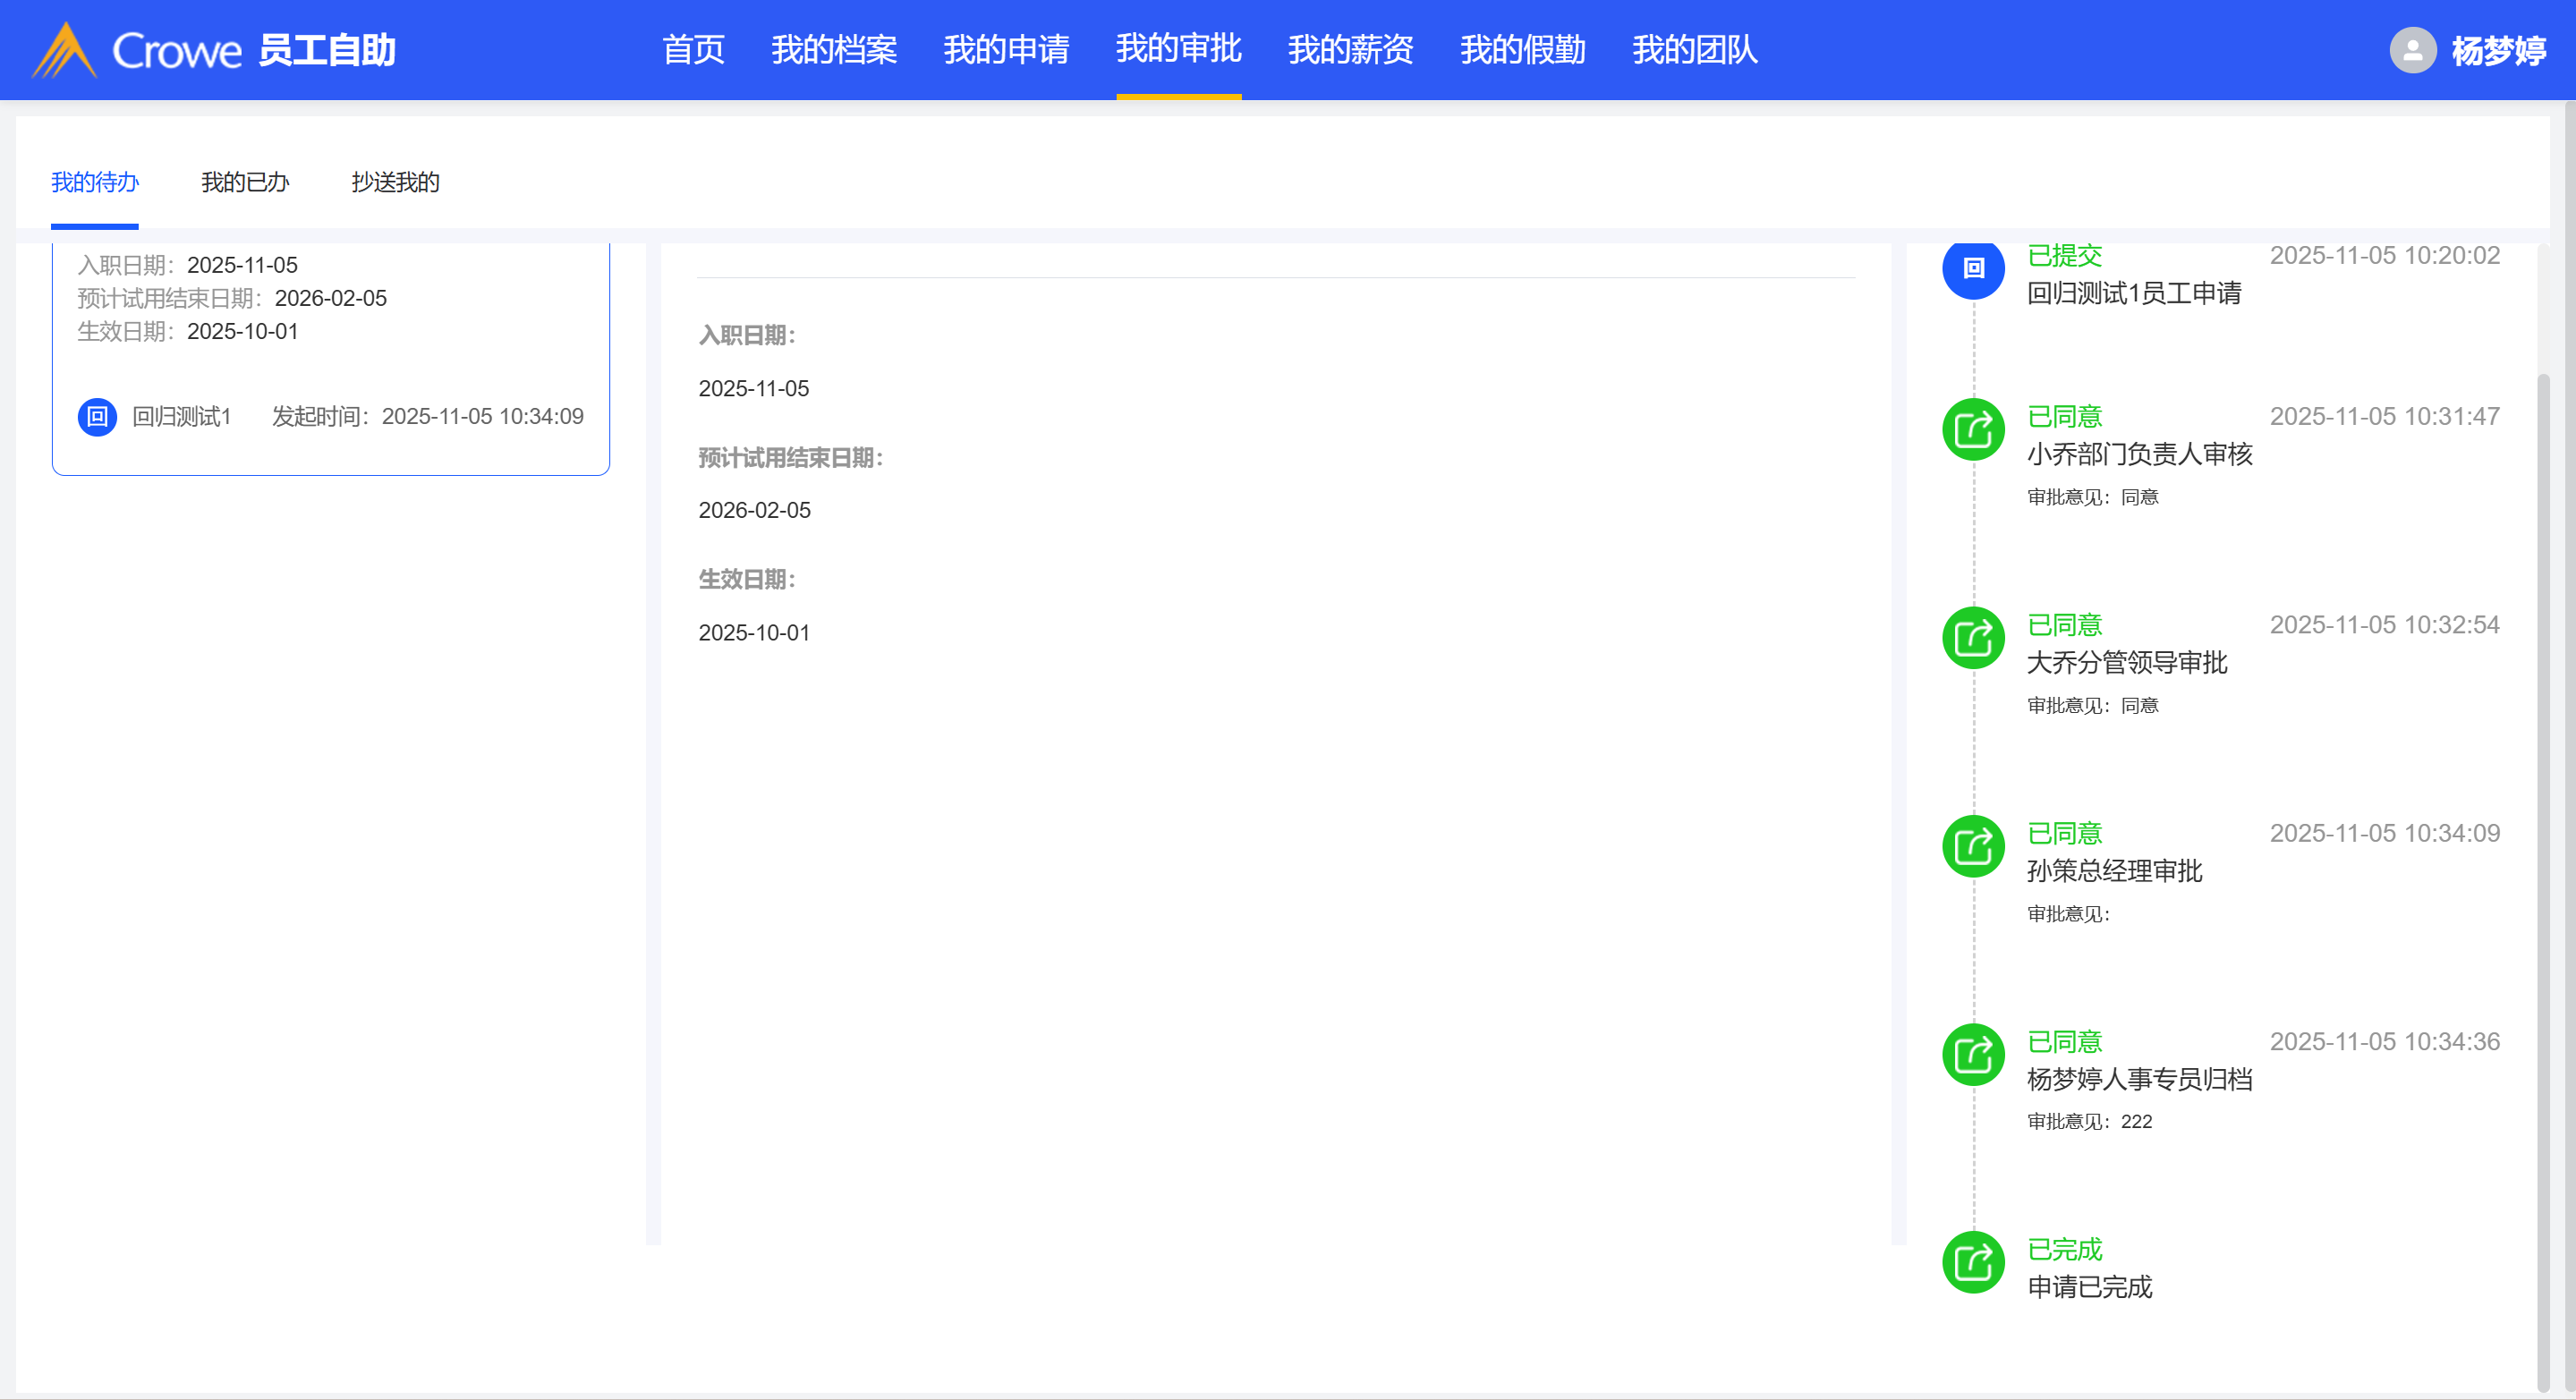Click the green icon for 杨梦婷人事专员归档
The image size is (2576, 1400).
(1972, 1055)
